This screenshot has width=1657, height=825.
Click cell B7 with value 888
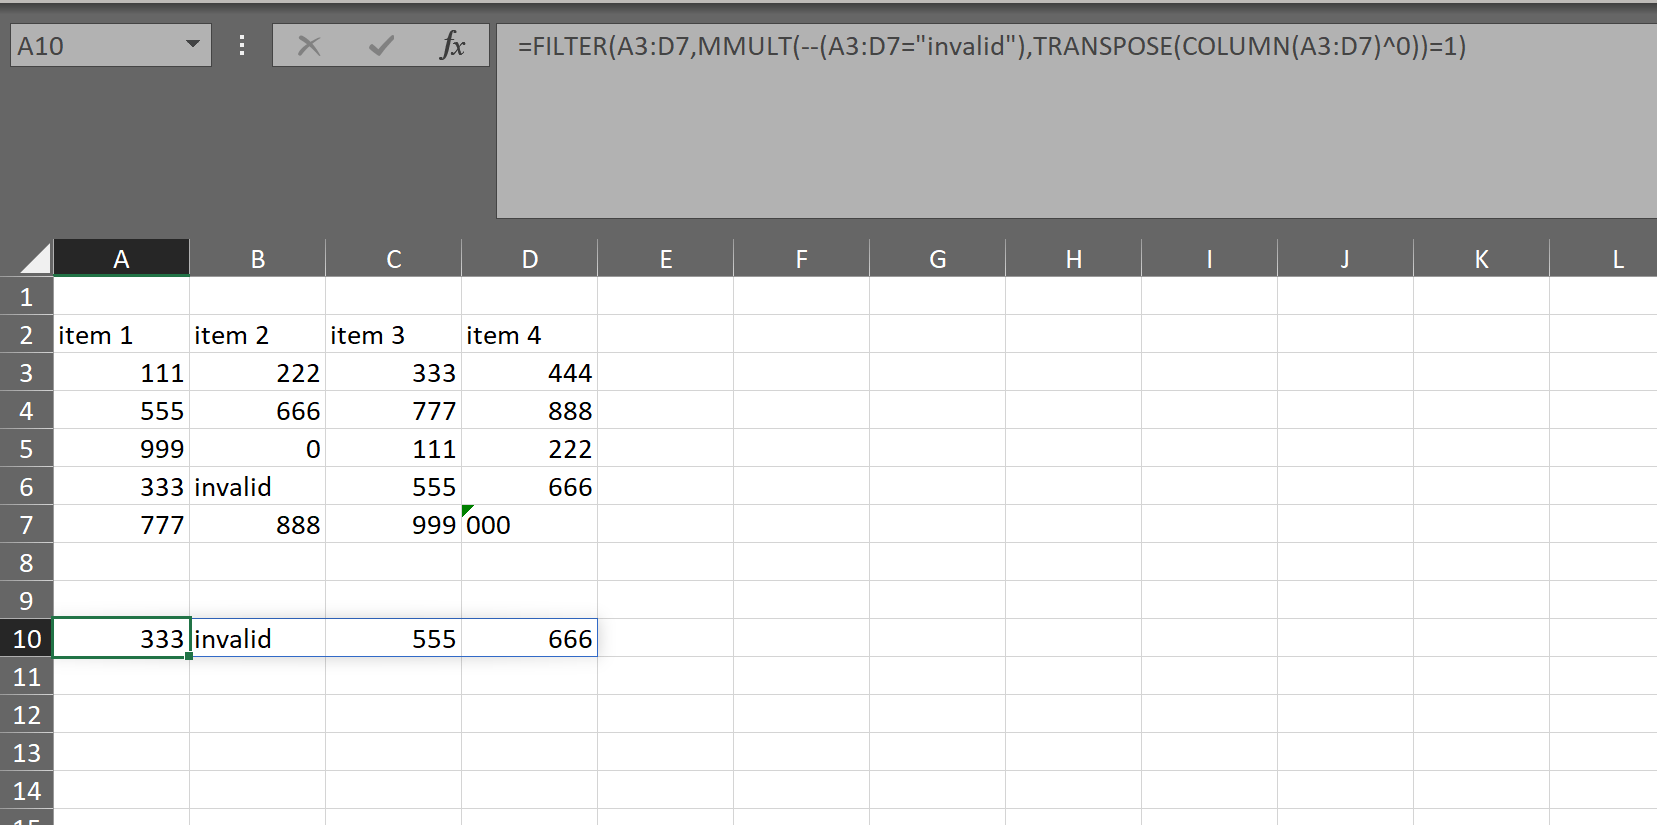258,524
